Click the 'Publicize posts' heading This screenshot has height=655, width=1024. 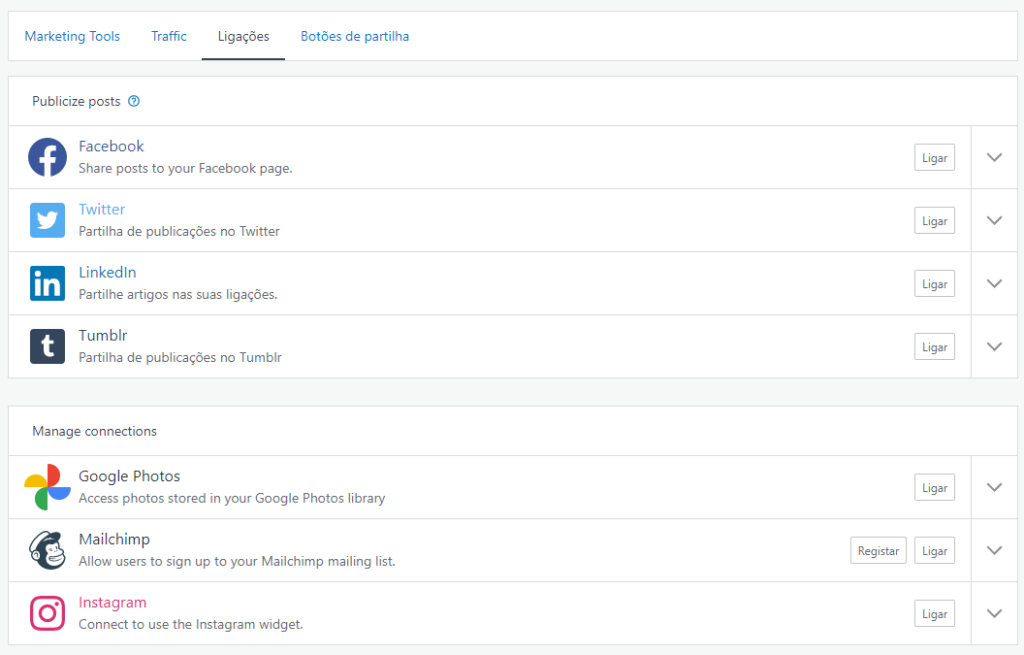coord(76,101)
